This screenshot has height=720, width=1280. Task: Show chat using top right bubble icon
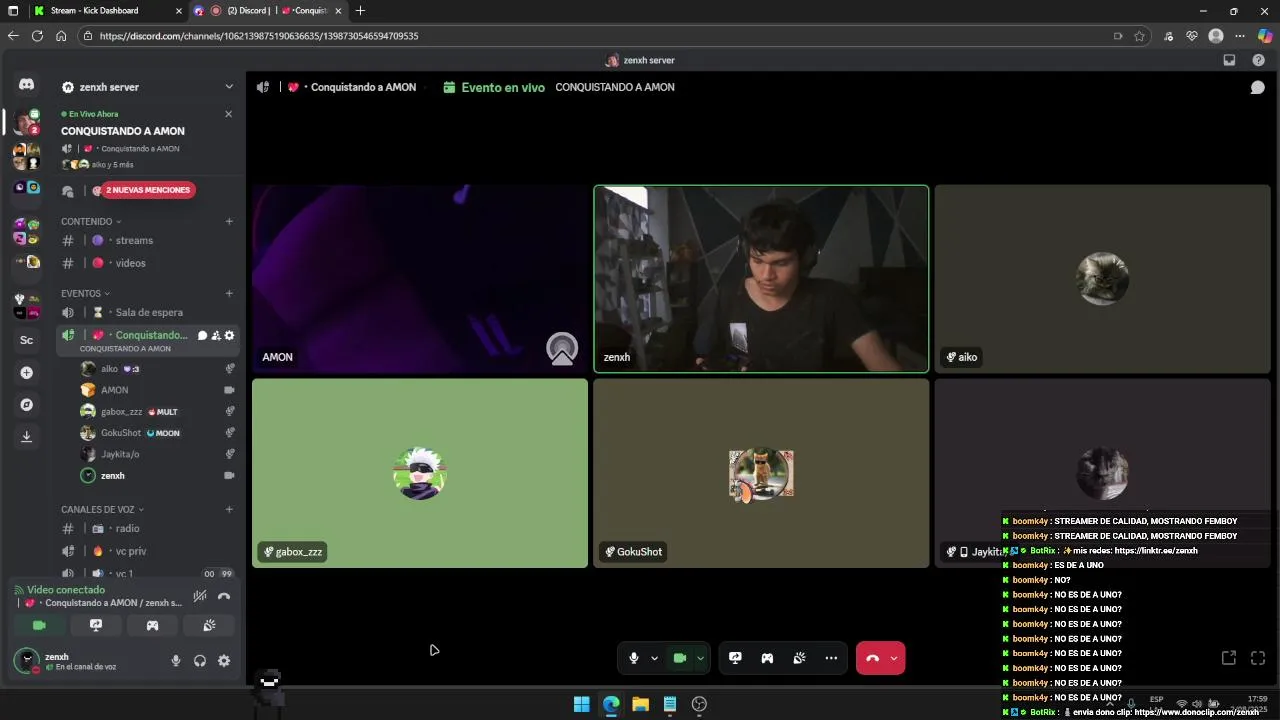(1258, 87)
